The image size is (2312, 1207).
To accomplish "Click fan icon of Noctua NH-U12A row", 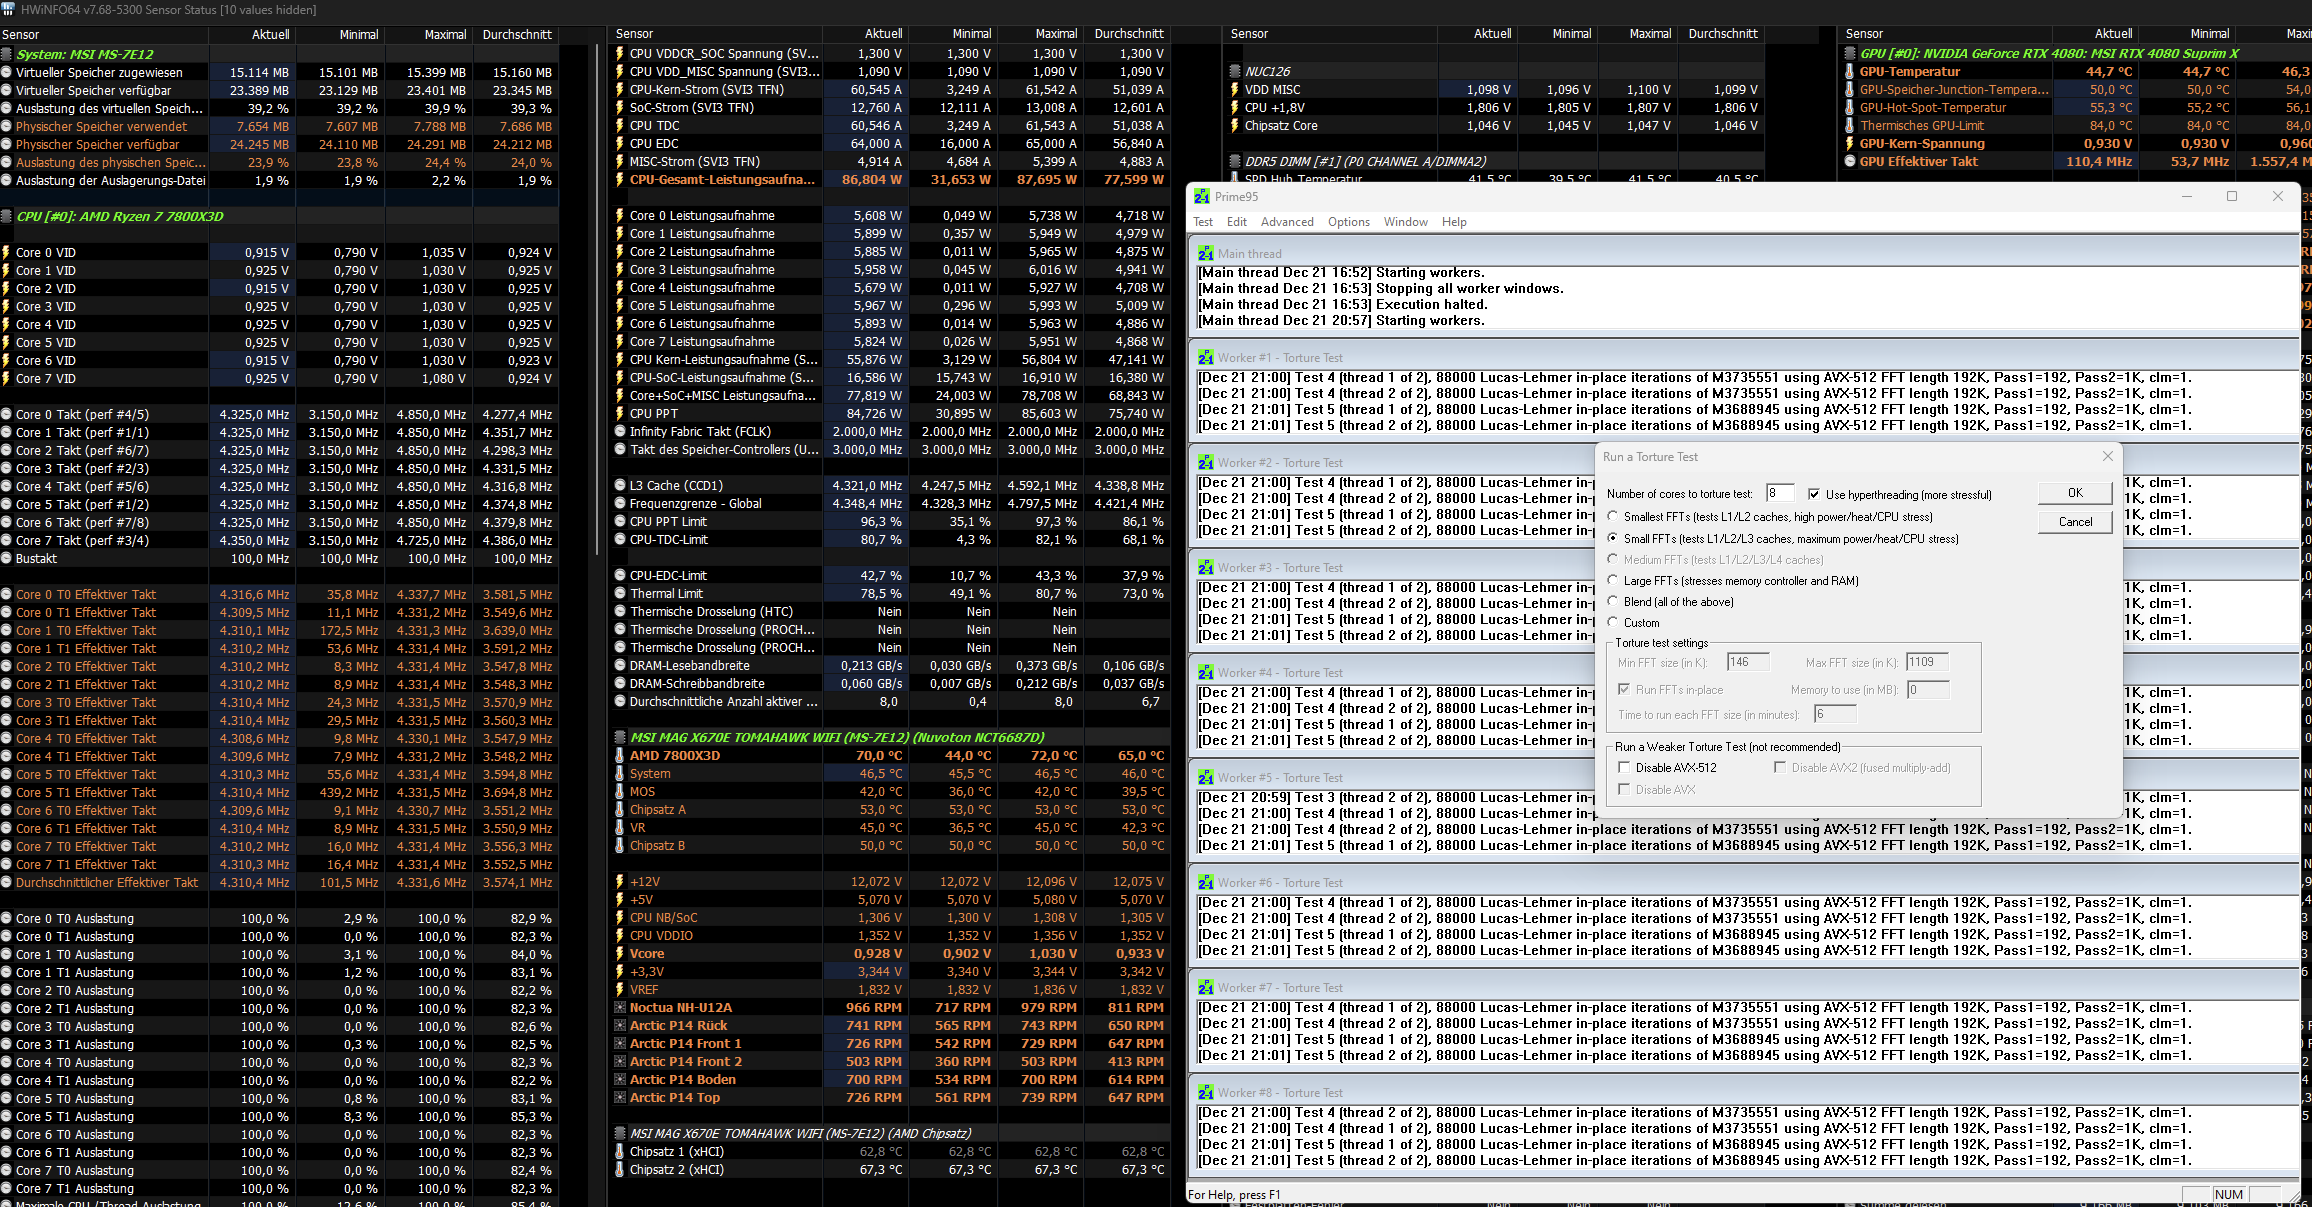I will [620, 1008].
